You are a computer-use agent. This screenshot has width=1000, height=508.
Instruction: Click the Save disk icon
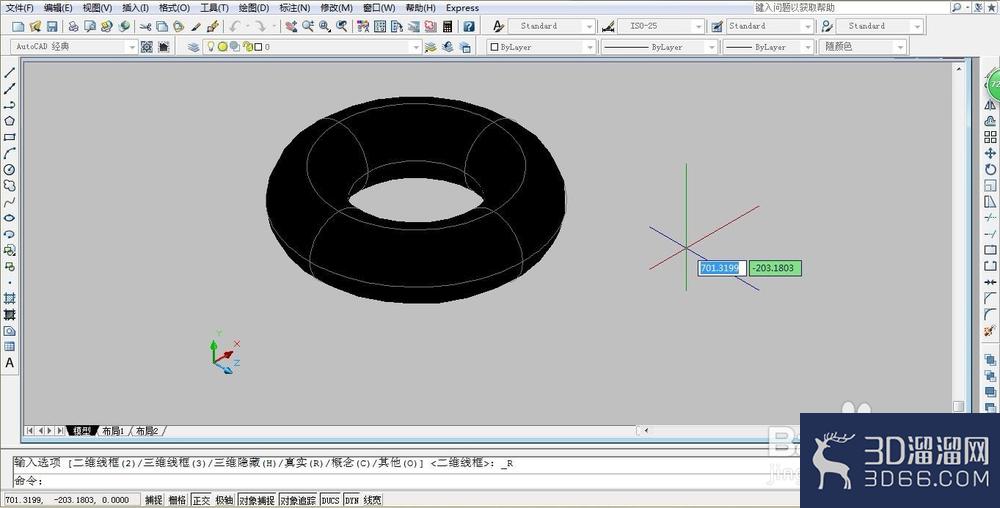point(52,26)
